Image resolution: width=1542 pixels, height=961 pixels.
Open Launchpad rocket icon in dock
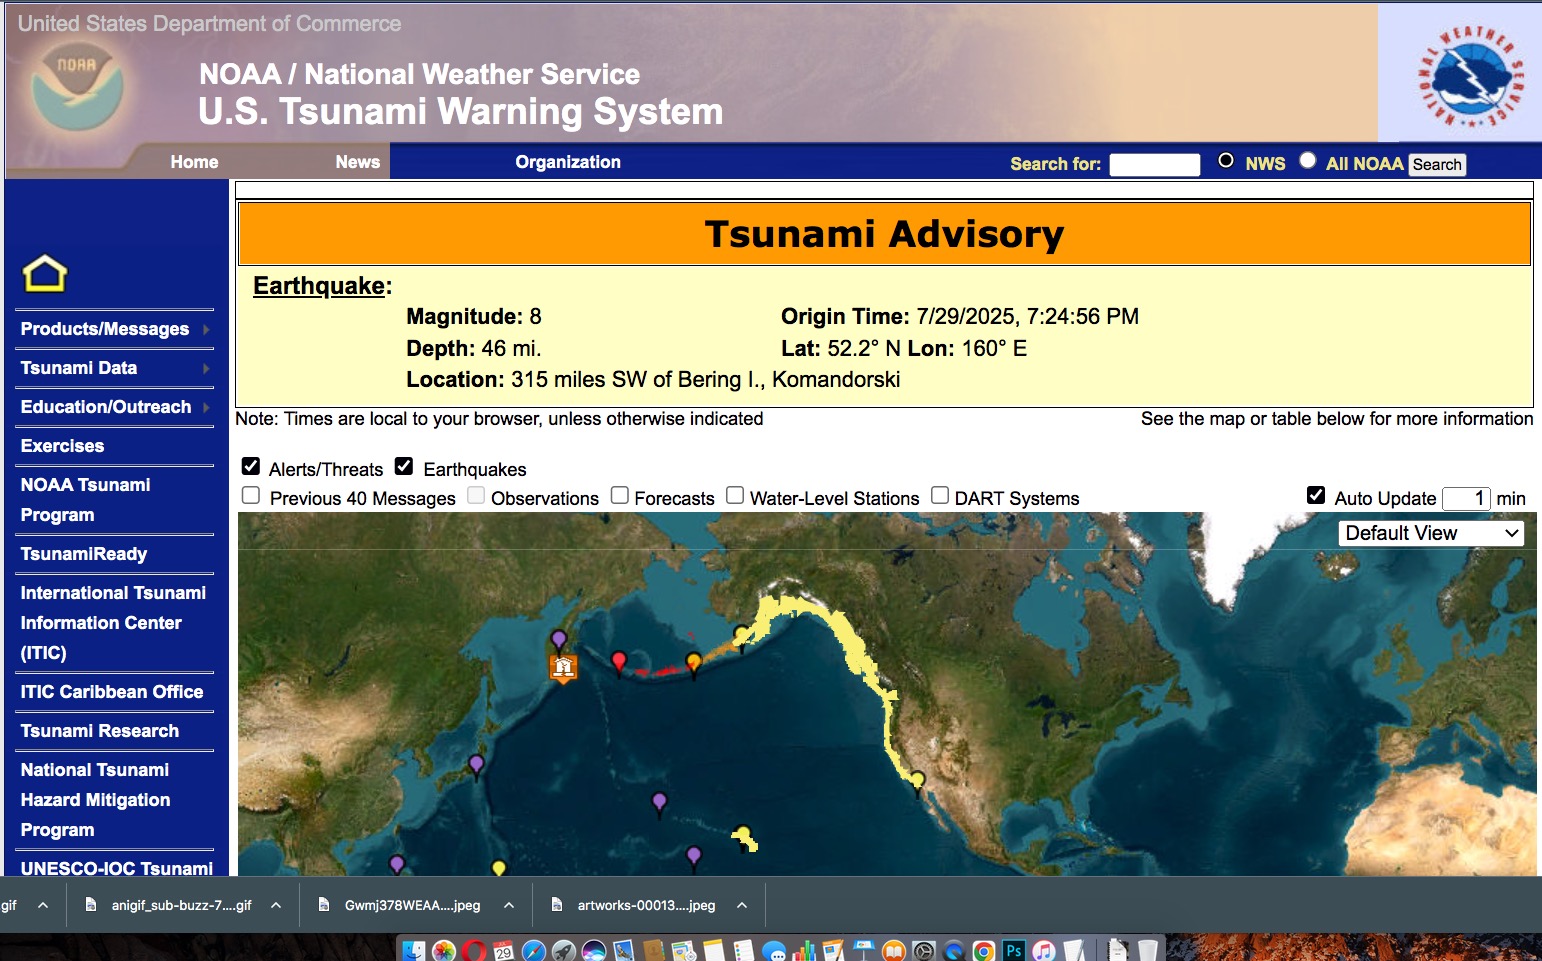pyautogui.click(x=564, y=950)
